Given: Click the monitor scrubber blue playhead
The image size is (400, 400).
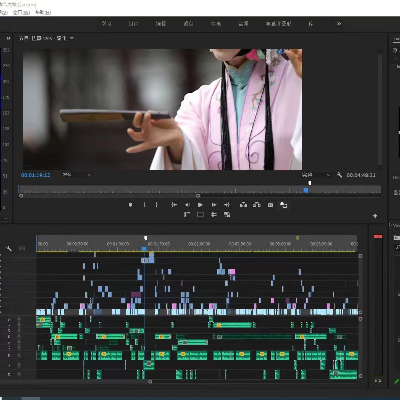Looking at the screenshot, I should pyautogui.click(x=306, y=190).
